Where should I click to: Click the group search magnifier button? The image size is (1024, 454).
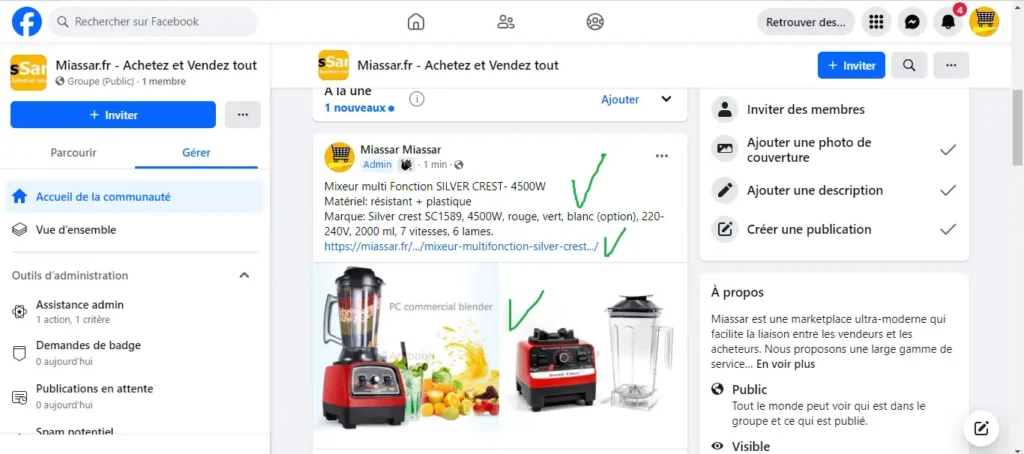[x=909, y=65]
